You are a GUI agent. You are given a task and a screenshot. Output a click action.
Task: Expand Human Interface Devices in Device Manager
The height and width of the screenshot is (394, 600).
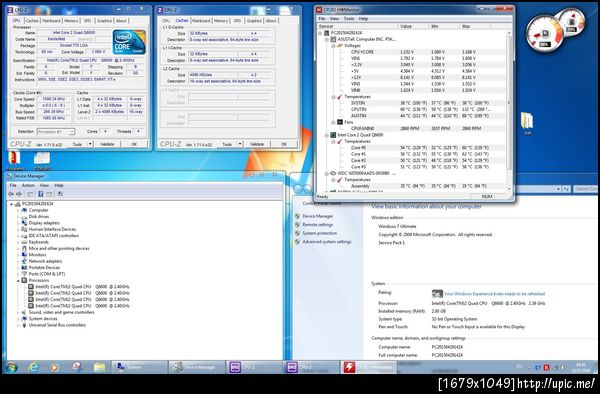(18, 229)
